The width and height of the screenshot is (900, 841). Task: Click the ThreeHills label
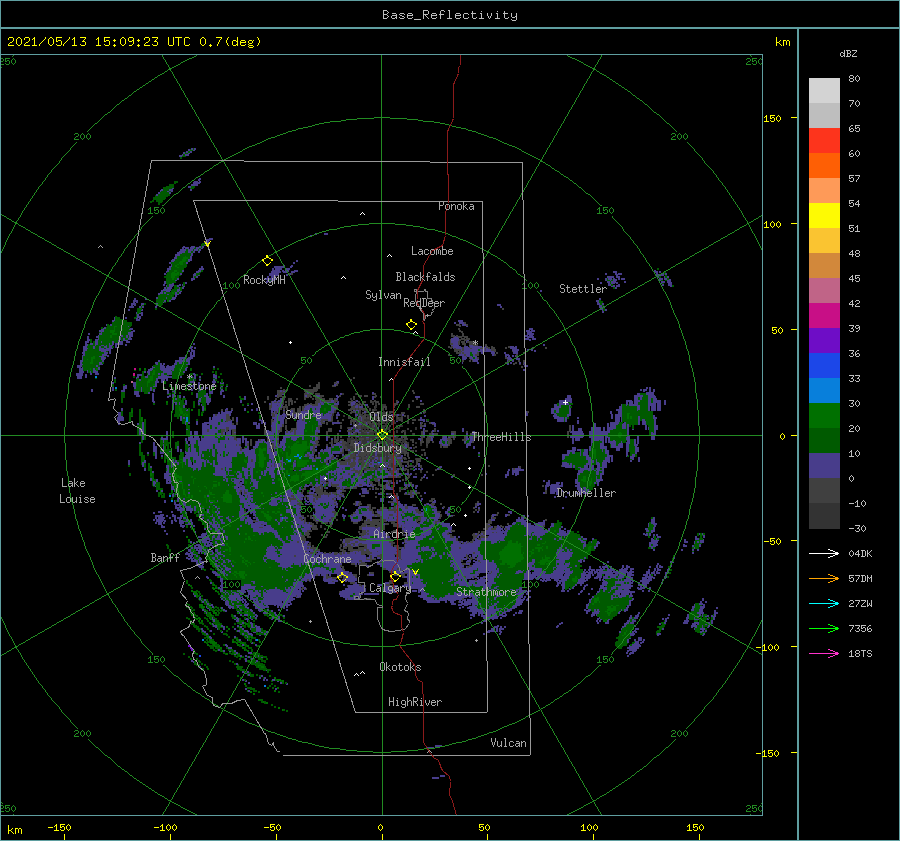click(502, 437)
